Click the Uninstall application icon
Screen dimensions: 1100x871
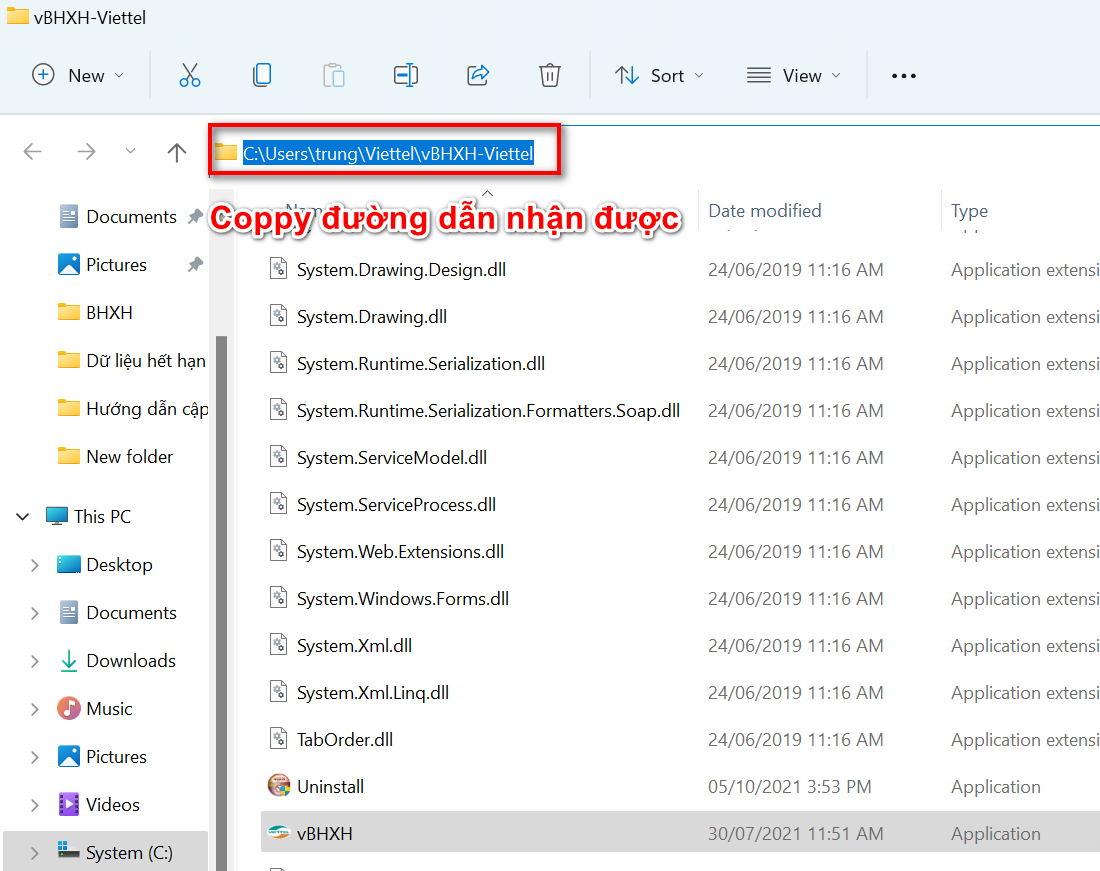[279, 785]
